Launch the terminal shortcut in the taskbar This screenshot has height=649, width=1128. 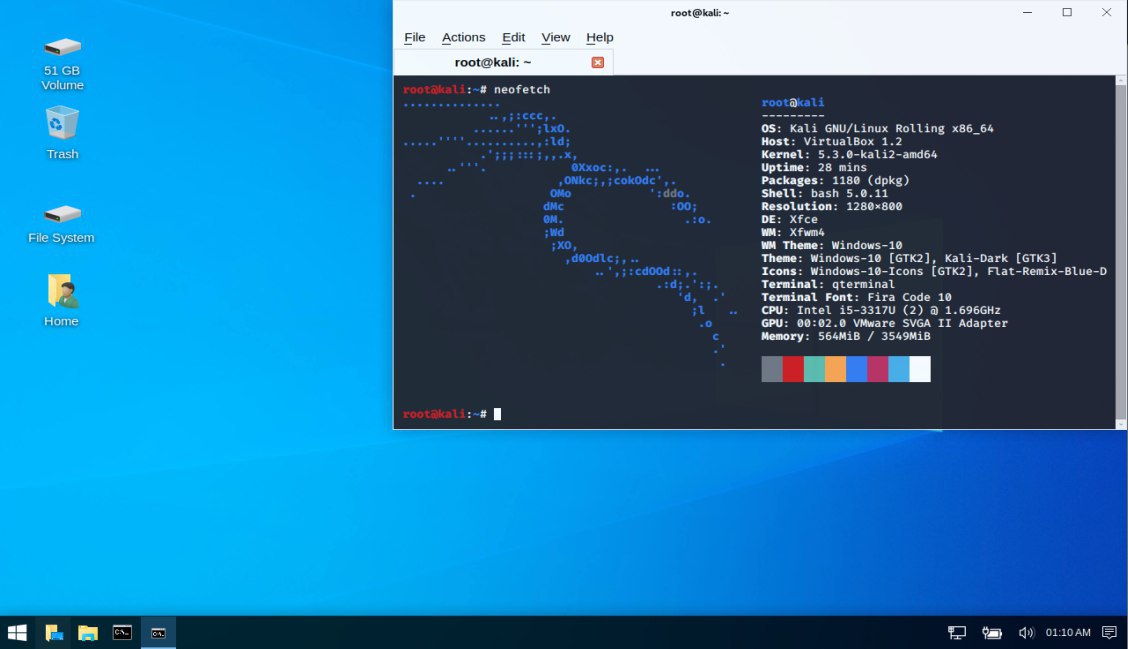pos(122,632)
